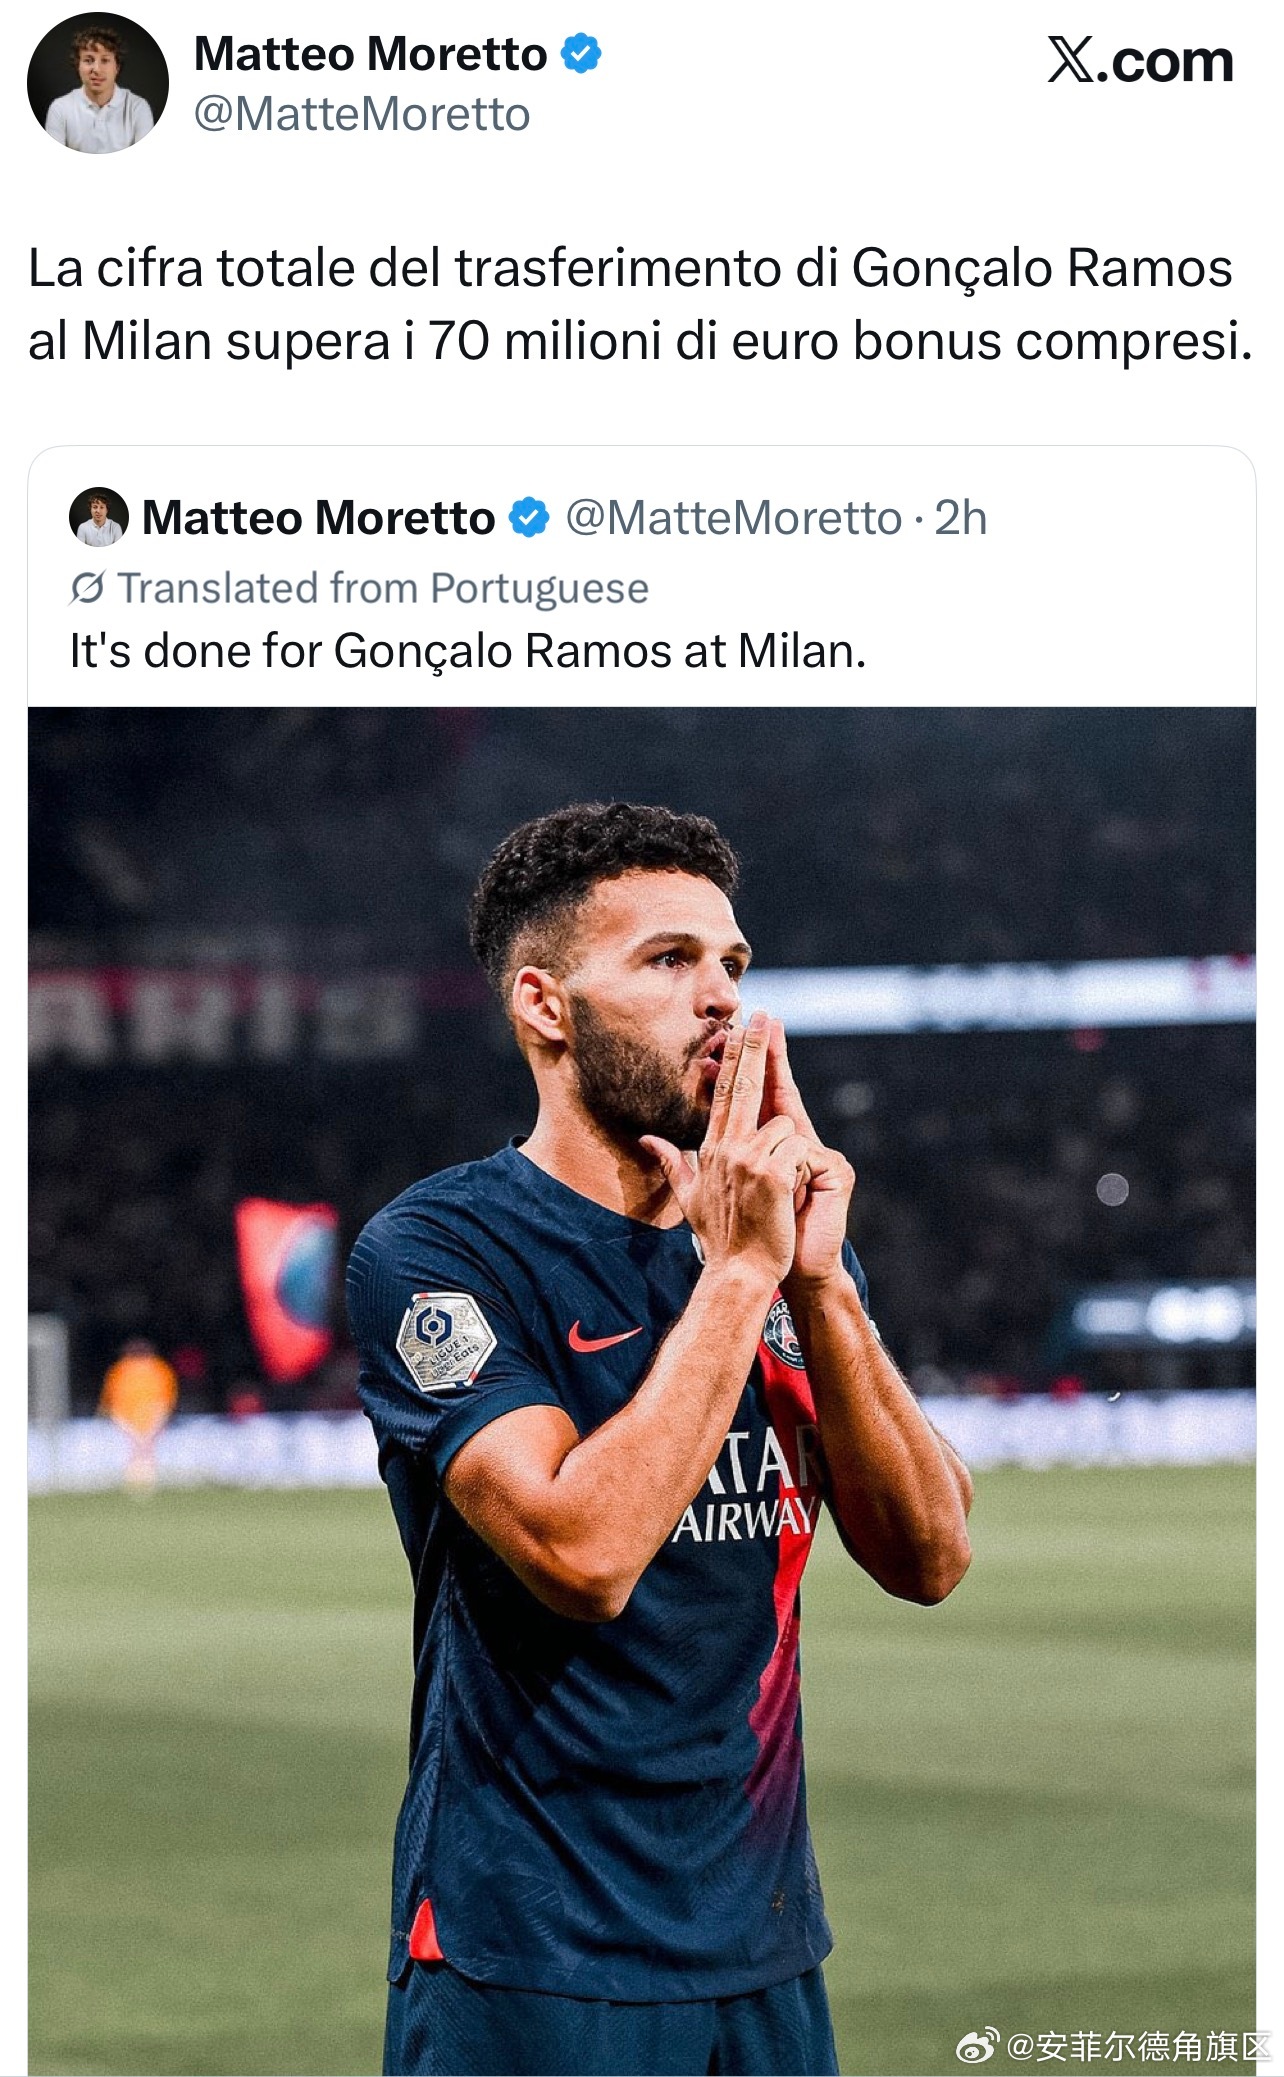Open the small avatar in the quoted tweet
This screenshot has width=1284, height=2077.
point(98,517)
